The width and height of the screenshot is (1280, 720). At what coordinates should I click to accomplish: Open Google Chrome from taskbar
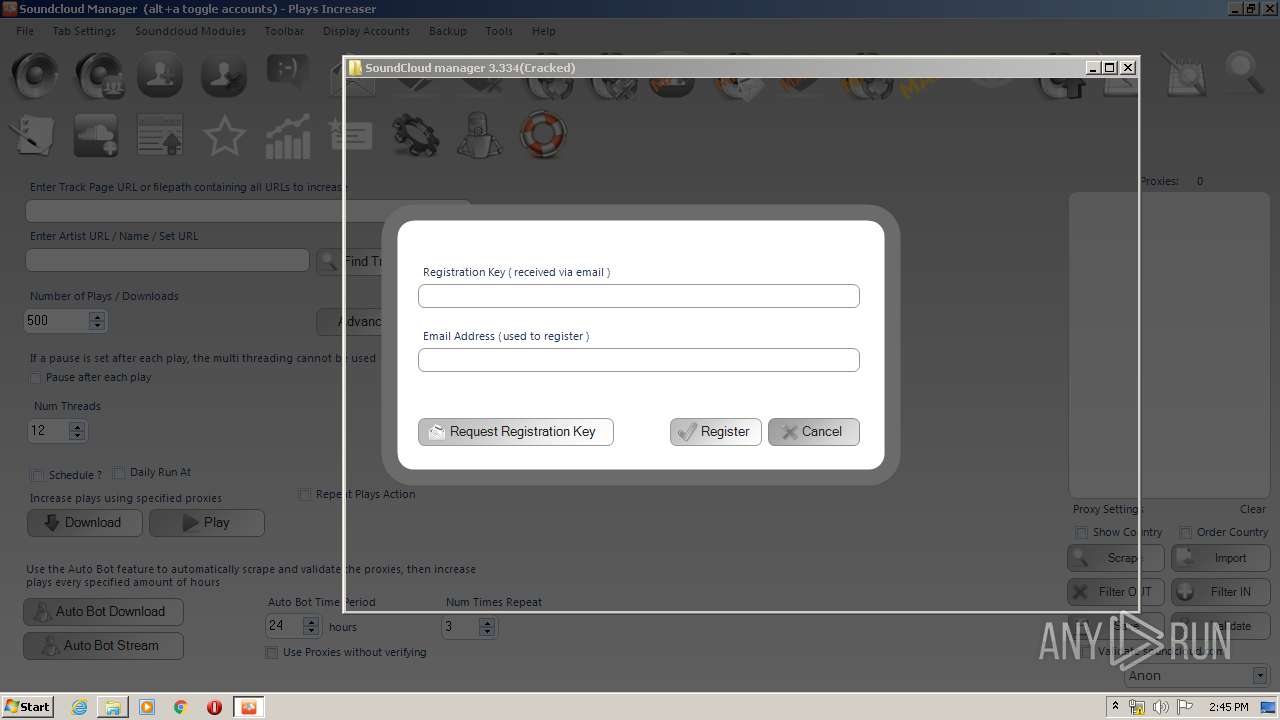tap(181, 707)
